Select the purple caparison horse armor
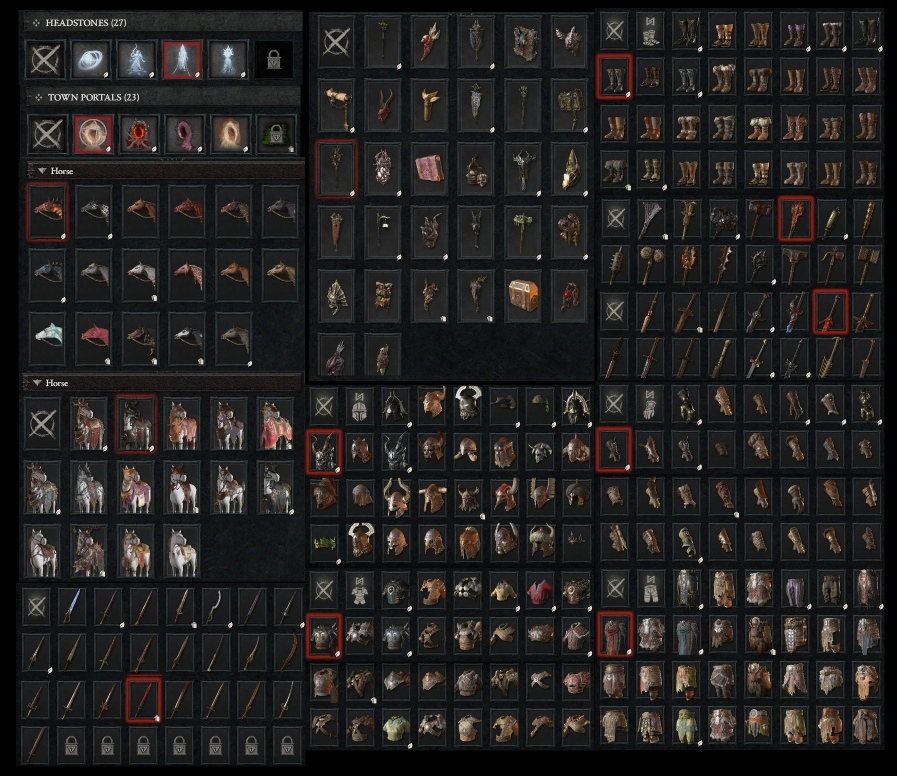This screenshot has width=897, height=776. tap(136, 488)
